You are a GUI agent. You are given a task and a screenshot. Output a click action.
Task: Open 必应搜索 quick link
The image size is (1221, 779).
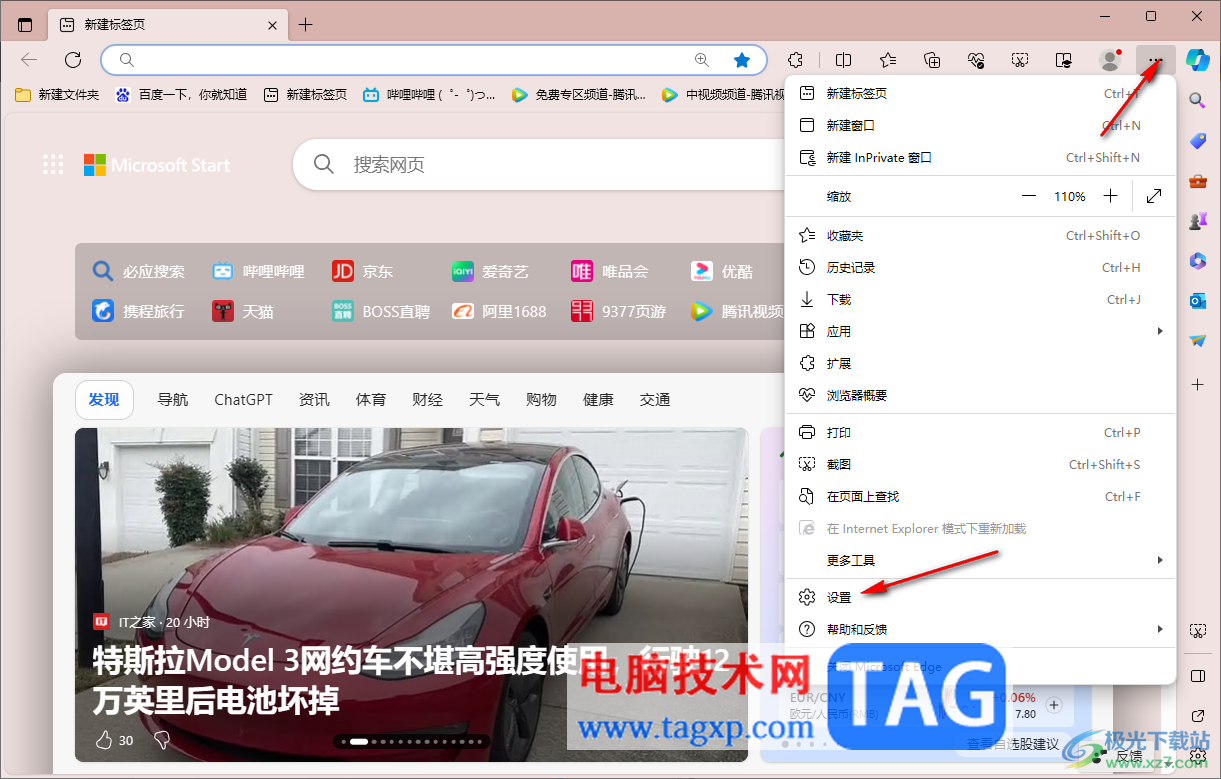139,271
